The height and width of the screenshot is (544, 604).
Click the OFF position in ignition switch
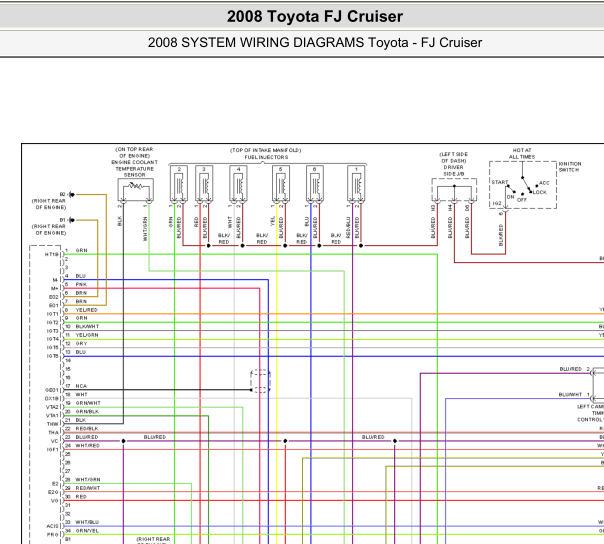pos(522,200)
